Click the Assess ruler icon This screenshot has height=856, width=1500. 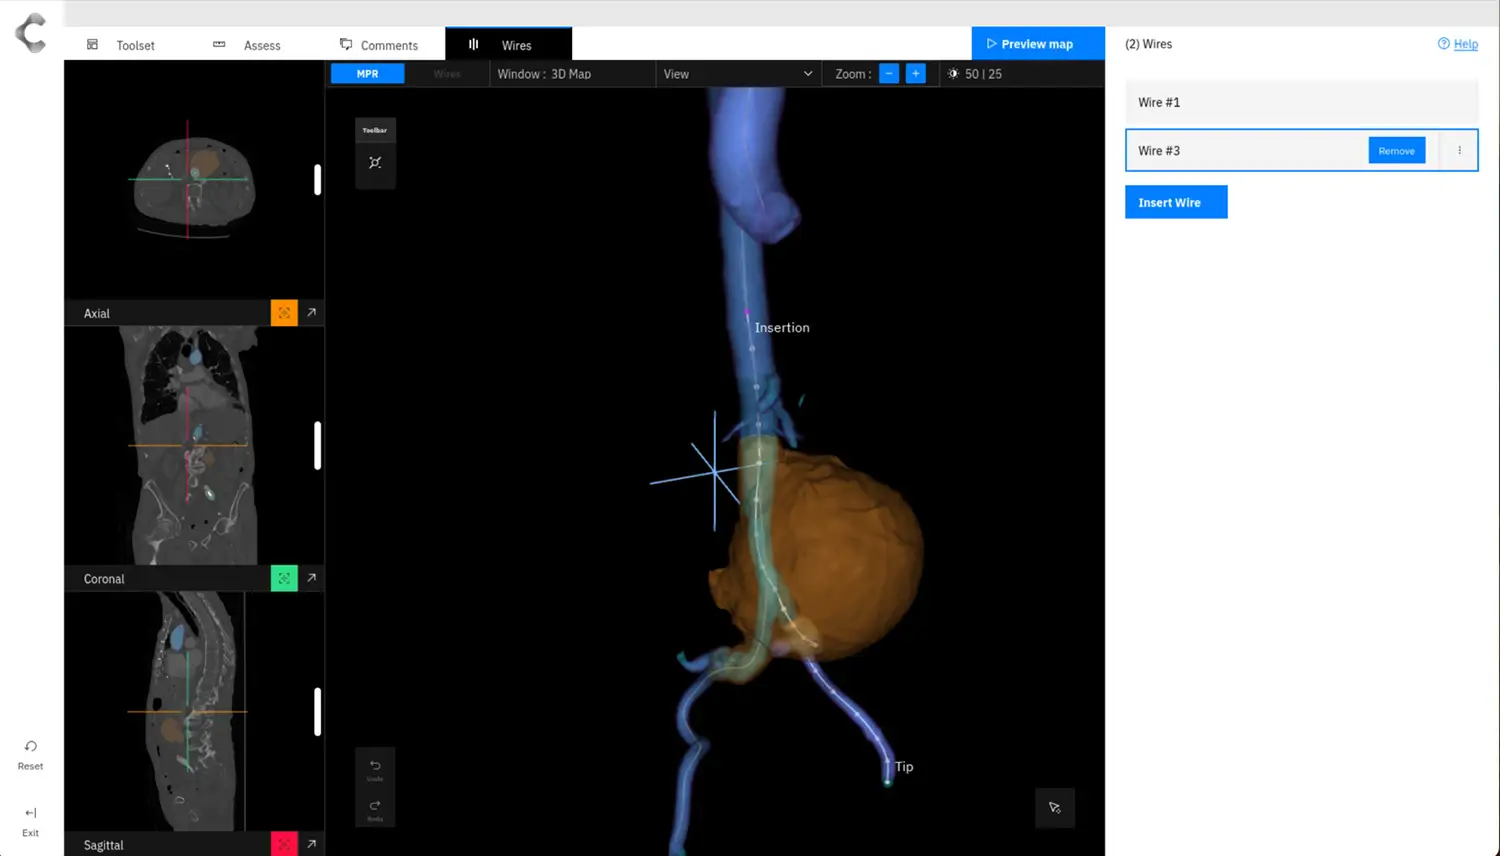tap(219, 44)
